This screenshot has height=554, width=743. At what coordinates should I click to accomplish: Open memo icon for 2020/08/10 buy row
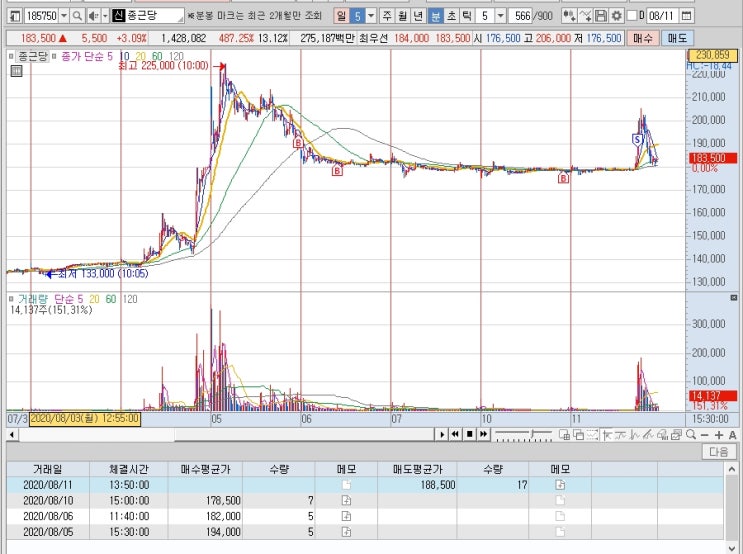(346, 500)
